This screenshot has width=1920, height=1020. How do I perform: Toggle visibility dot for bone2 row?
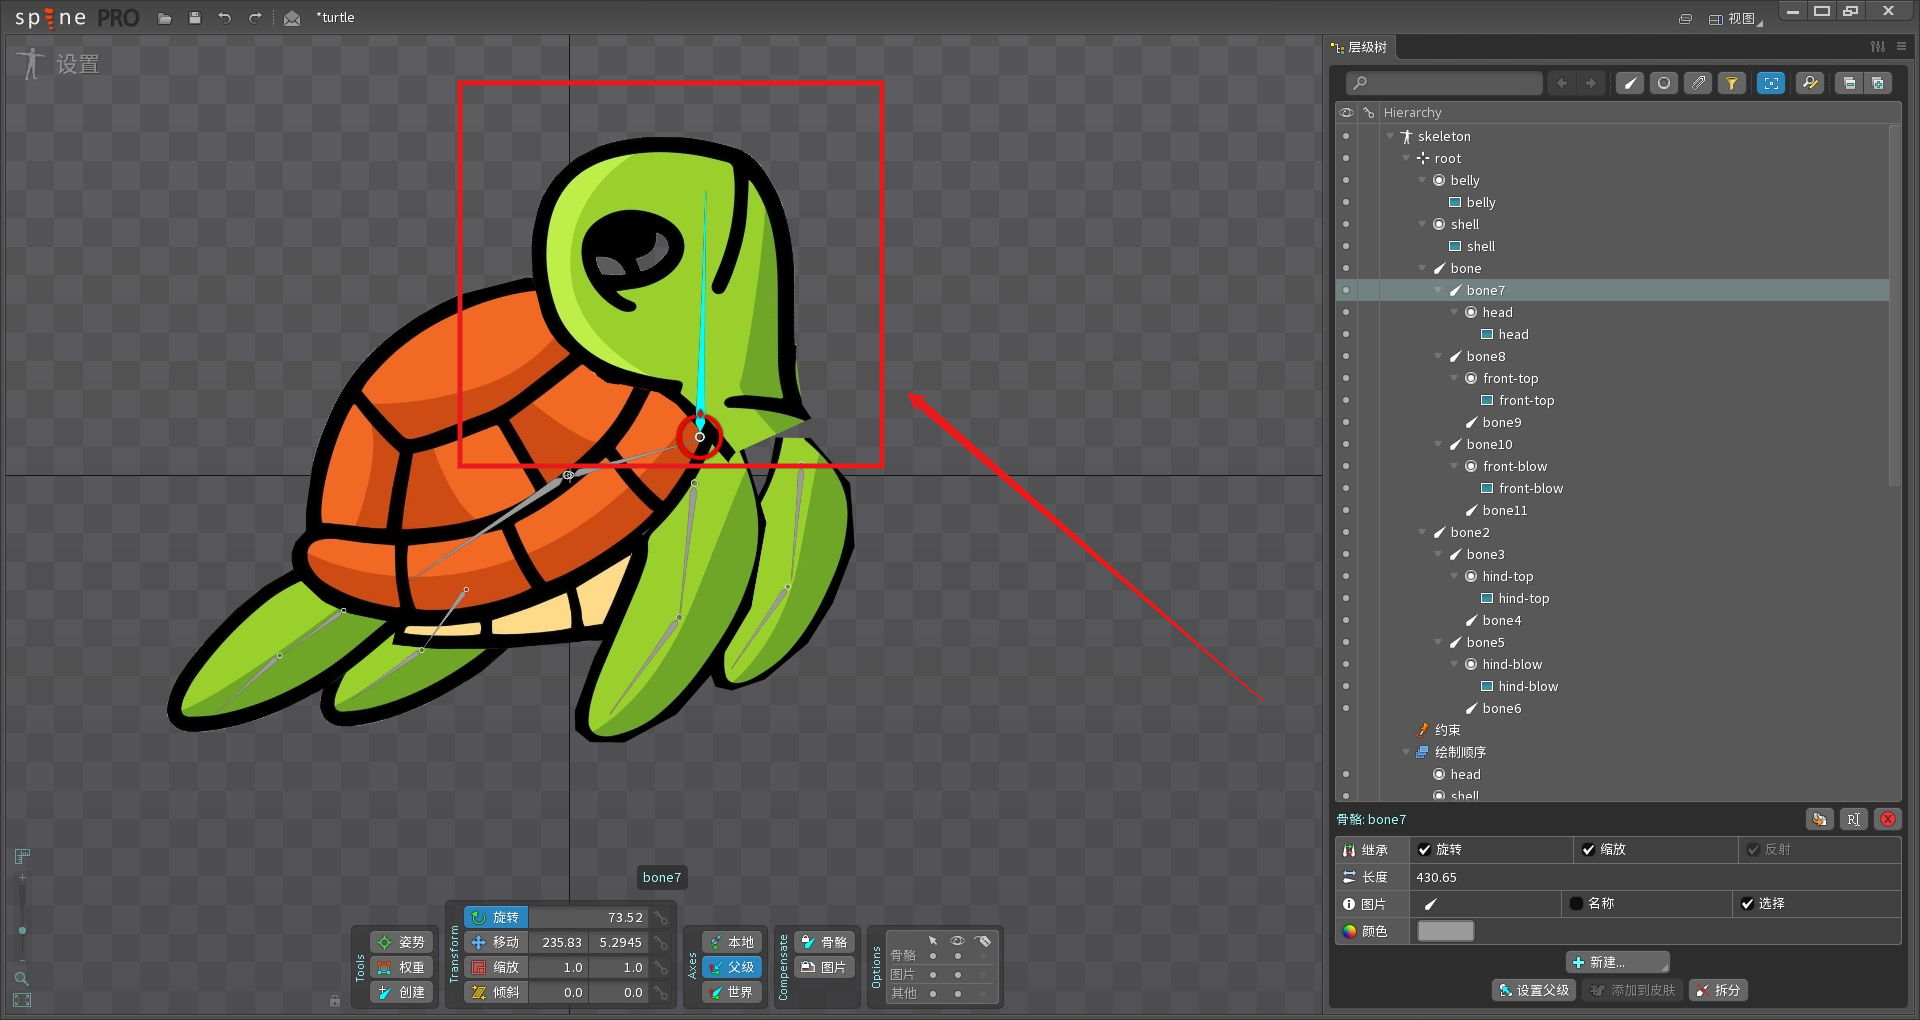click(1346, 532)
